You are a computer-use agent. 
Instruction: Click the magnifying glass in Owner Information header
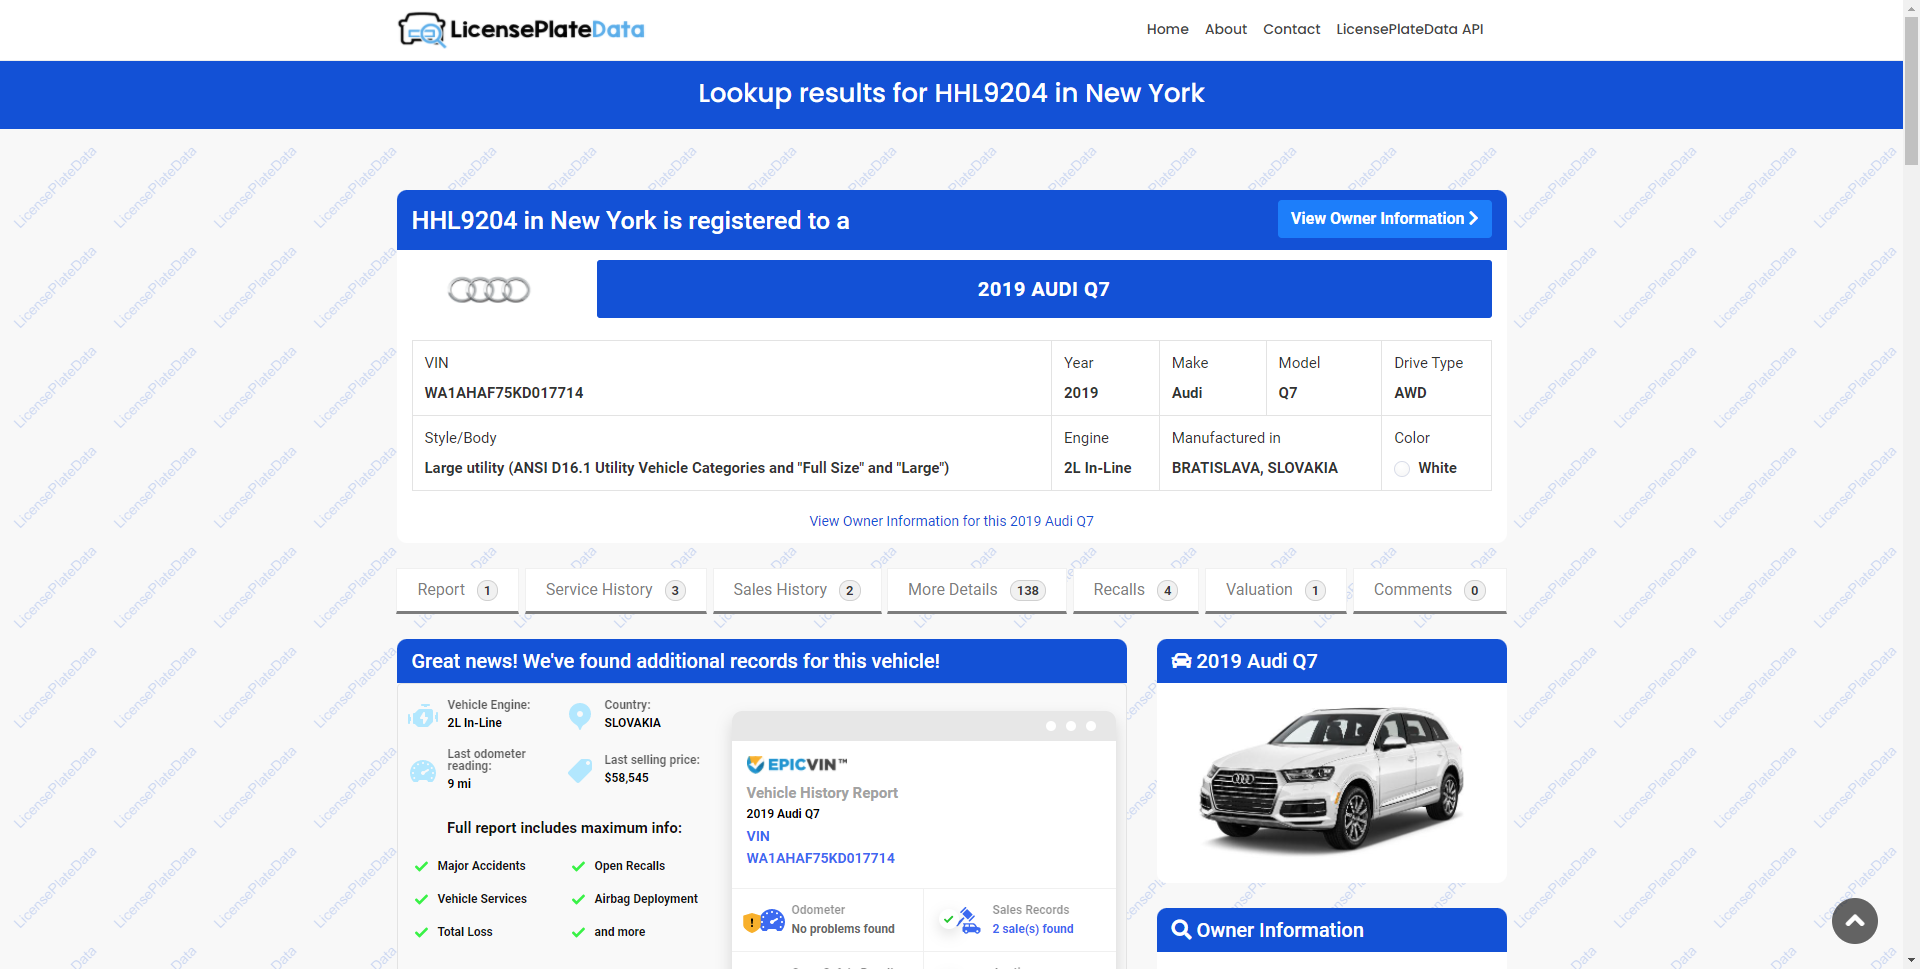click(1182, 929)
